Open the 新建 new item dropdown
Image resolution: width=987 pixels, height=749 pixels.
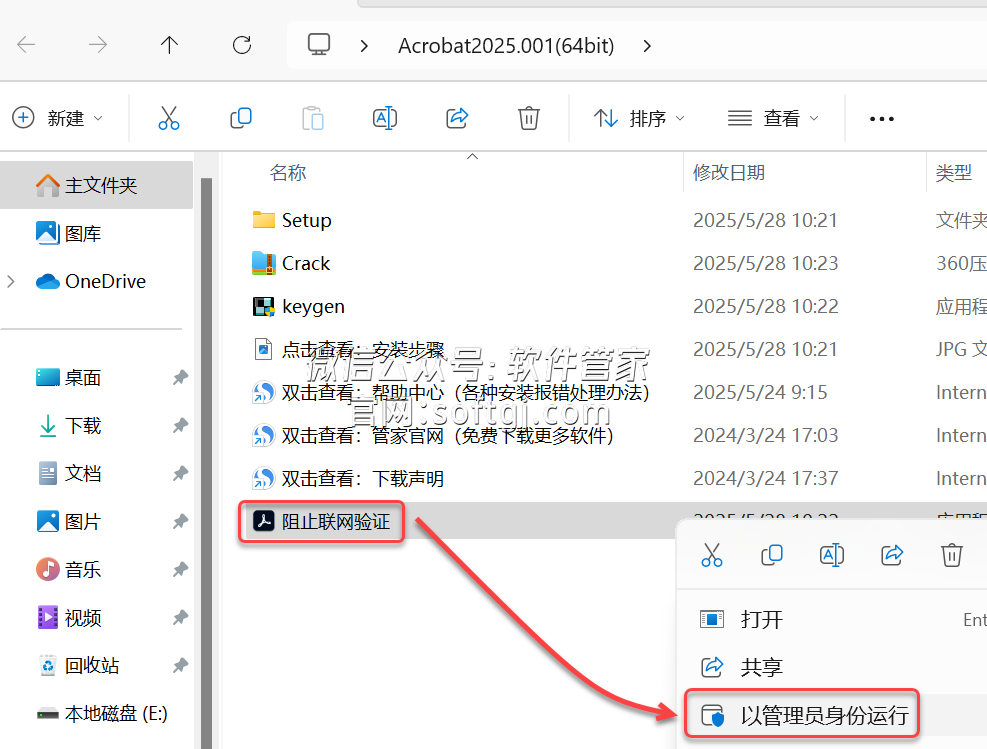click(58, 118)
